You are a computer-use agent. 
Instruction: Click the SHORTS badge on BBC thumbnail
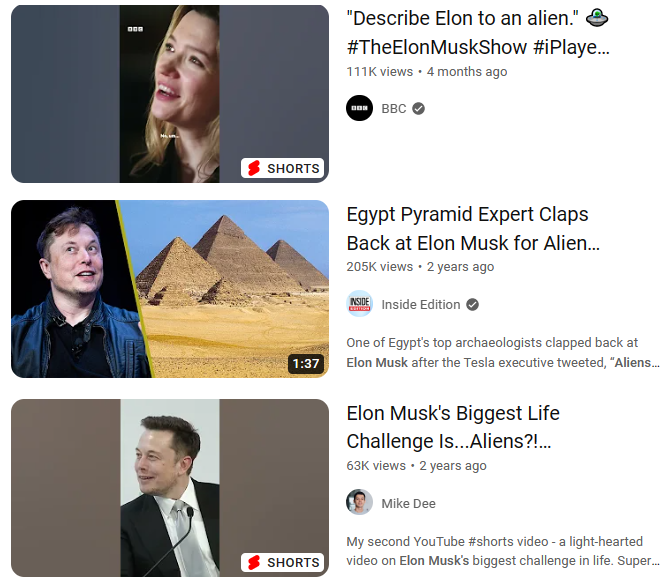tap(282, 168)
